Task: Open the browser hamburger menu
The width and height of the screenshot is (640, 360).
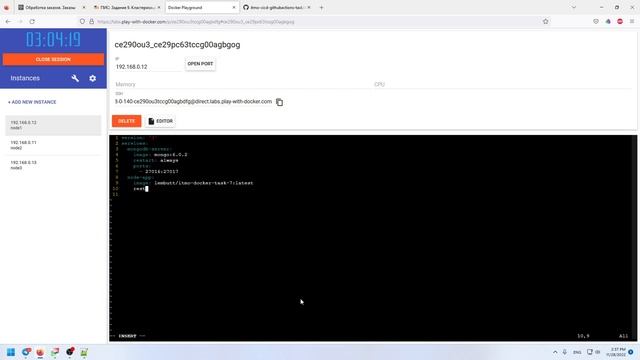Action: (x=632, y=21)
